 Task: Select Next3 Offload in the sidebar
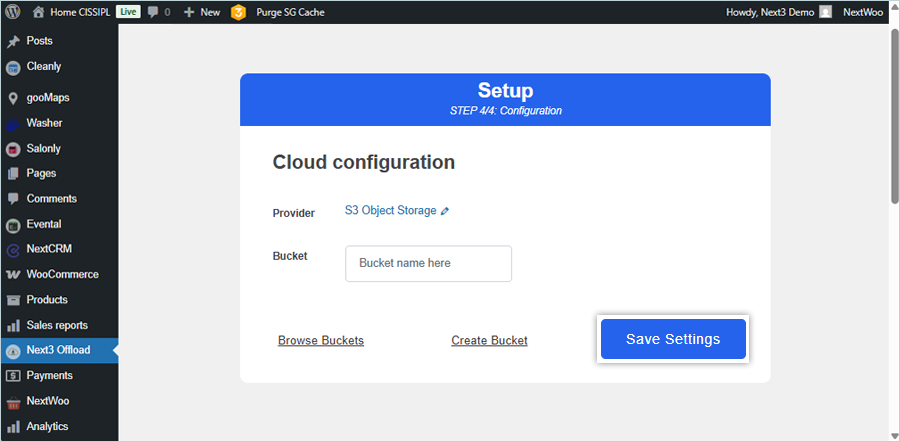(x=58, y=350)
